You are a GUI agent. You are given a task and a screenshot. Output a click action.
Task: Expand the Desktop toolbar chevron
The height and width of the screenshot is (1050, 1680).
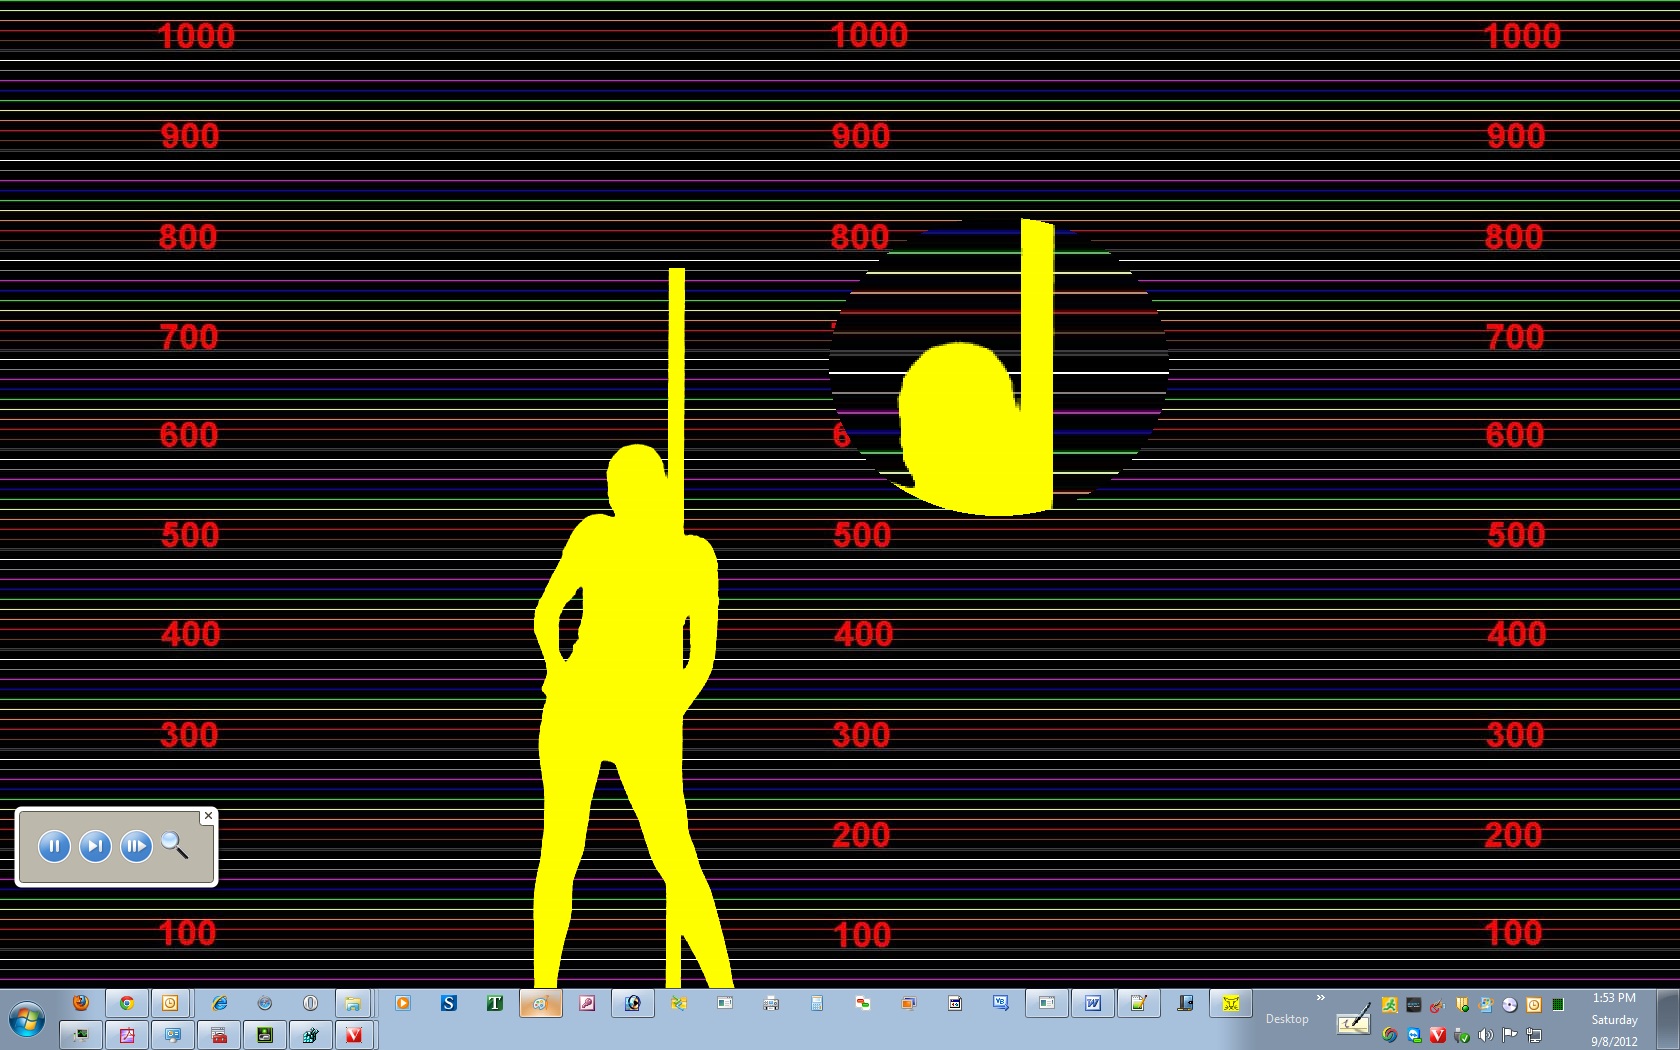1320,998
